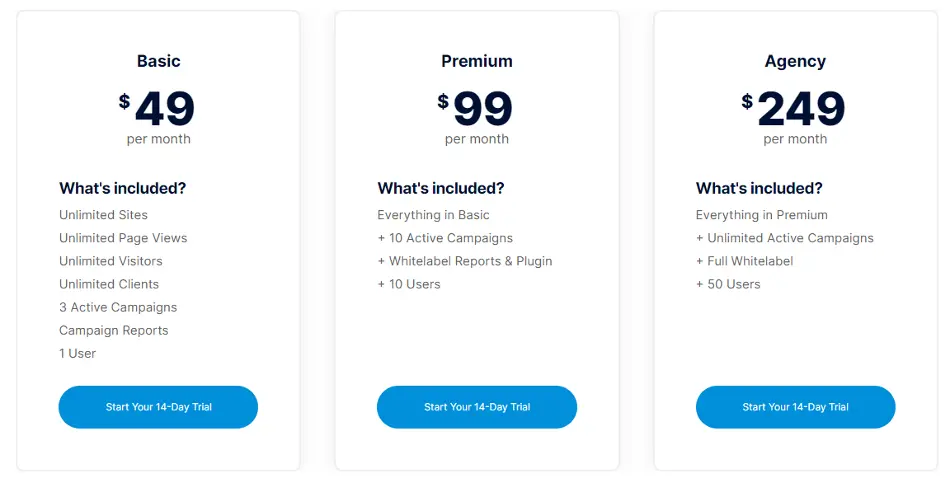Click 'Unlimited Page Views' feature line
The height and width of the screenshot is (478, 950).
pyautogui.click(x=123, y=238)
